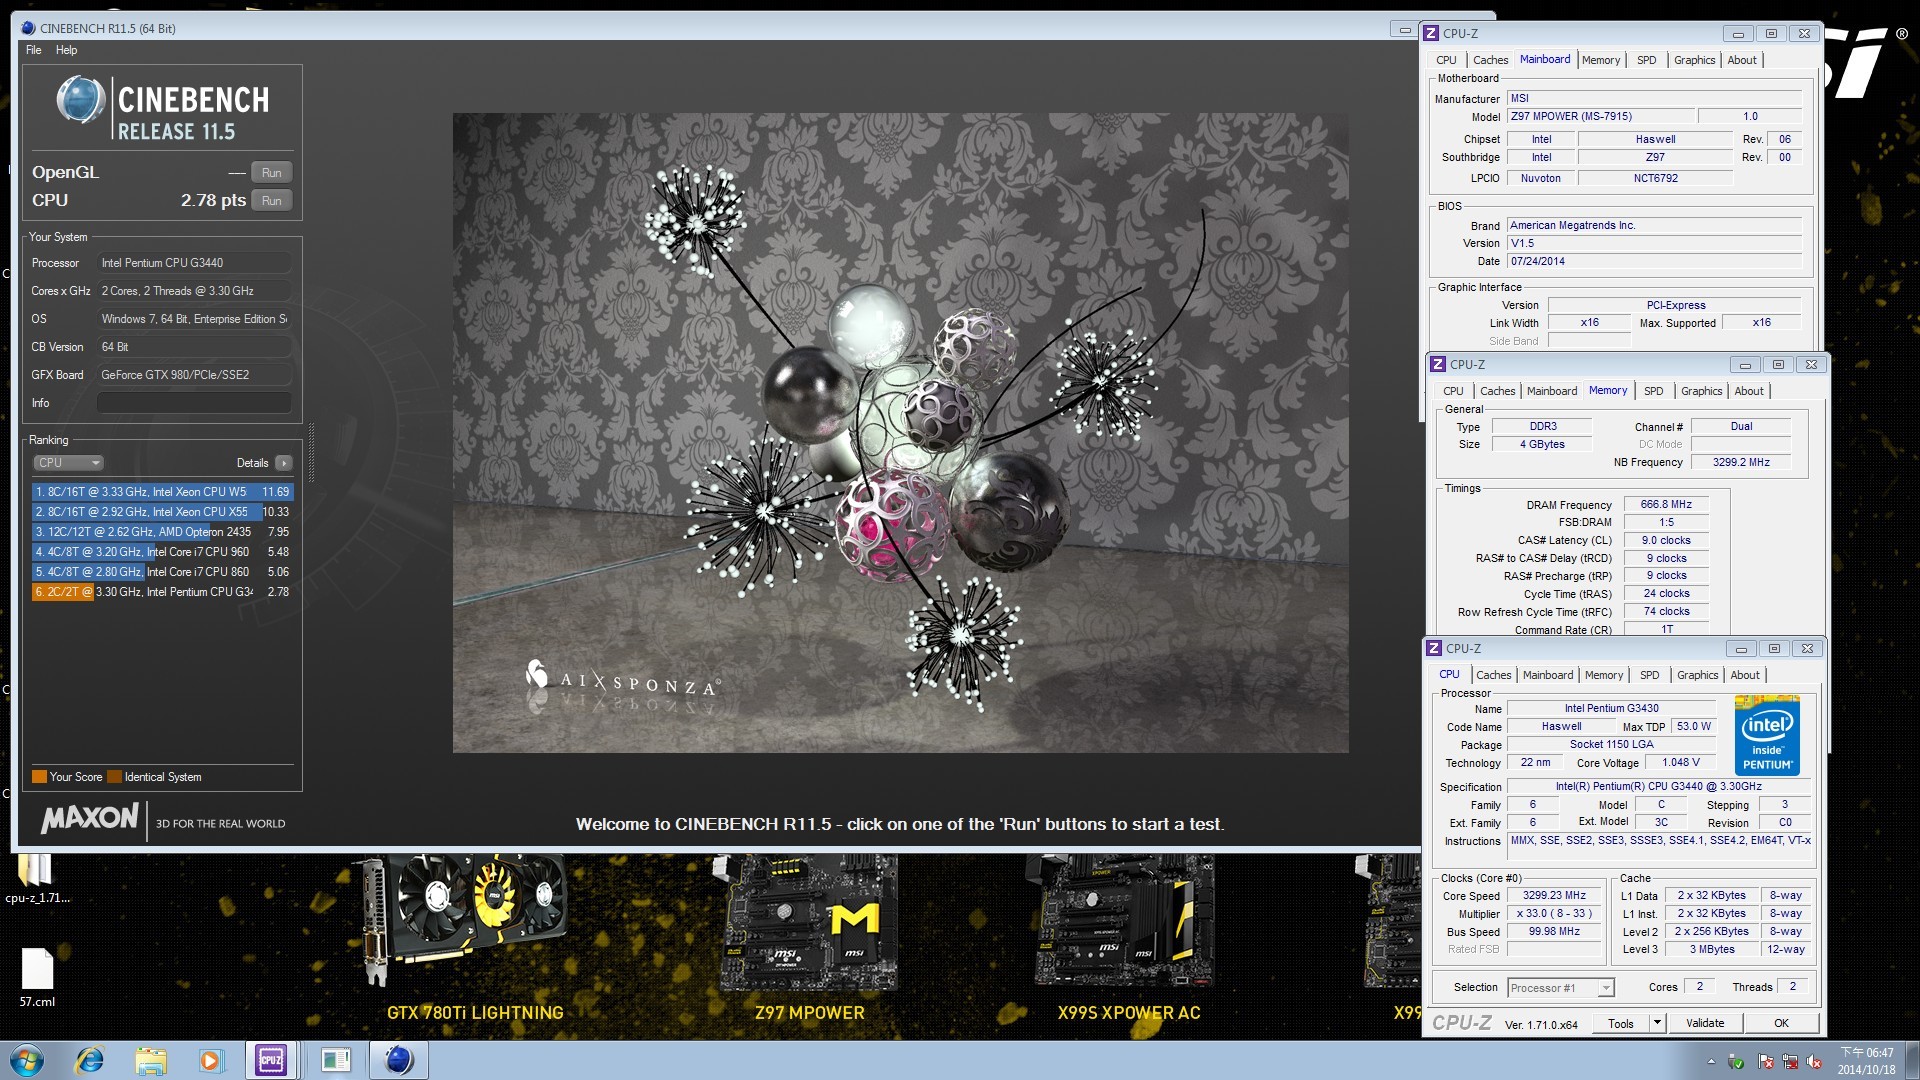Run the OpenGL benchmark

[271, 173]
